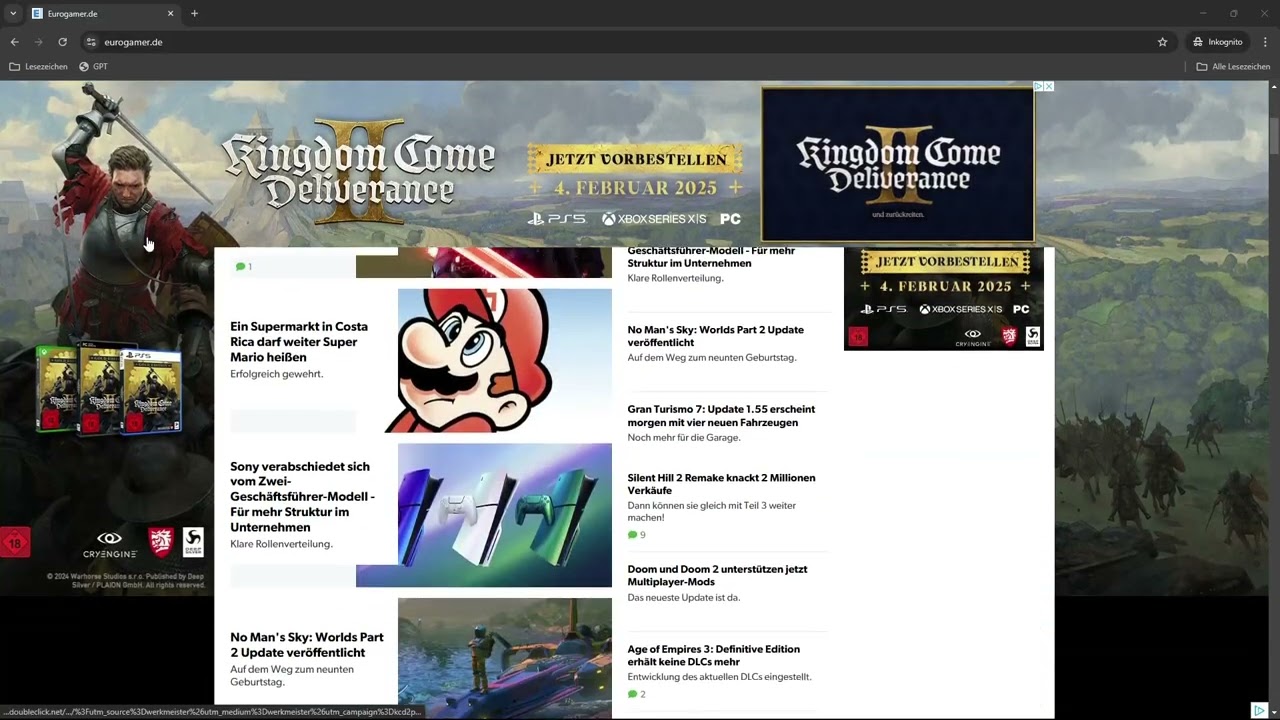Click 'Noch mehr für die Garage.' text

coord(684,437)
